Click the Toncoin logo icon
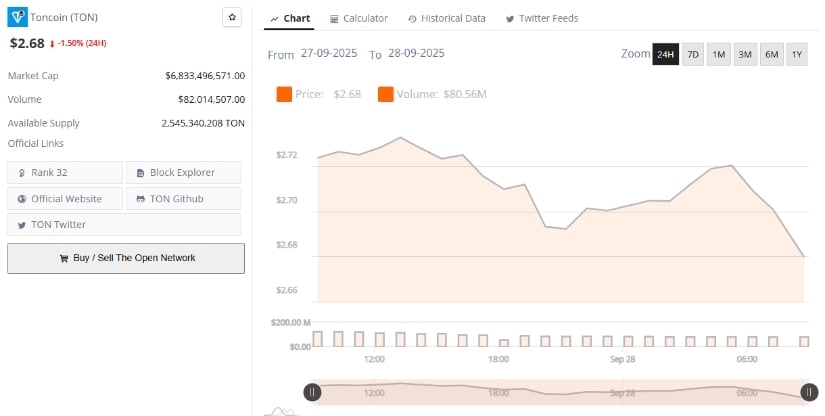Image resolution: width=825 pixels, height=416 pixels. coord(18,17)
